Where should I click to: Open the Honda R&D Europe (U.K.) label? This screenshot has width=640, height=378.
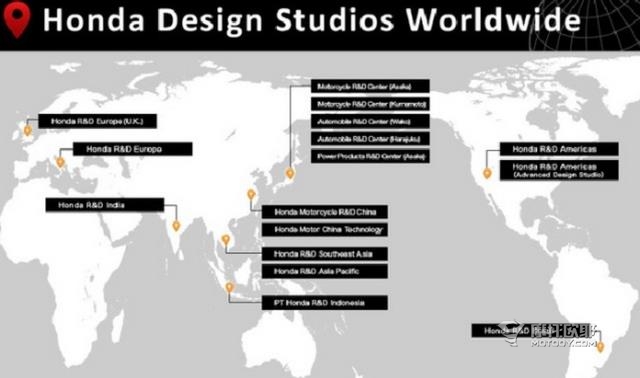98,121
